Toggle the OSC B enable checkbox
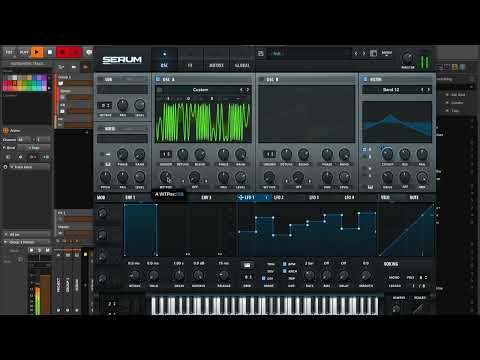Viewport: 480px width, 360px height. click(x=262, y=79)
